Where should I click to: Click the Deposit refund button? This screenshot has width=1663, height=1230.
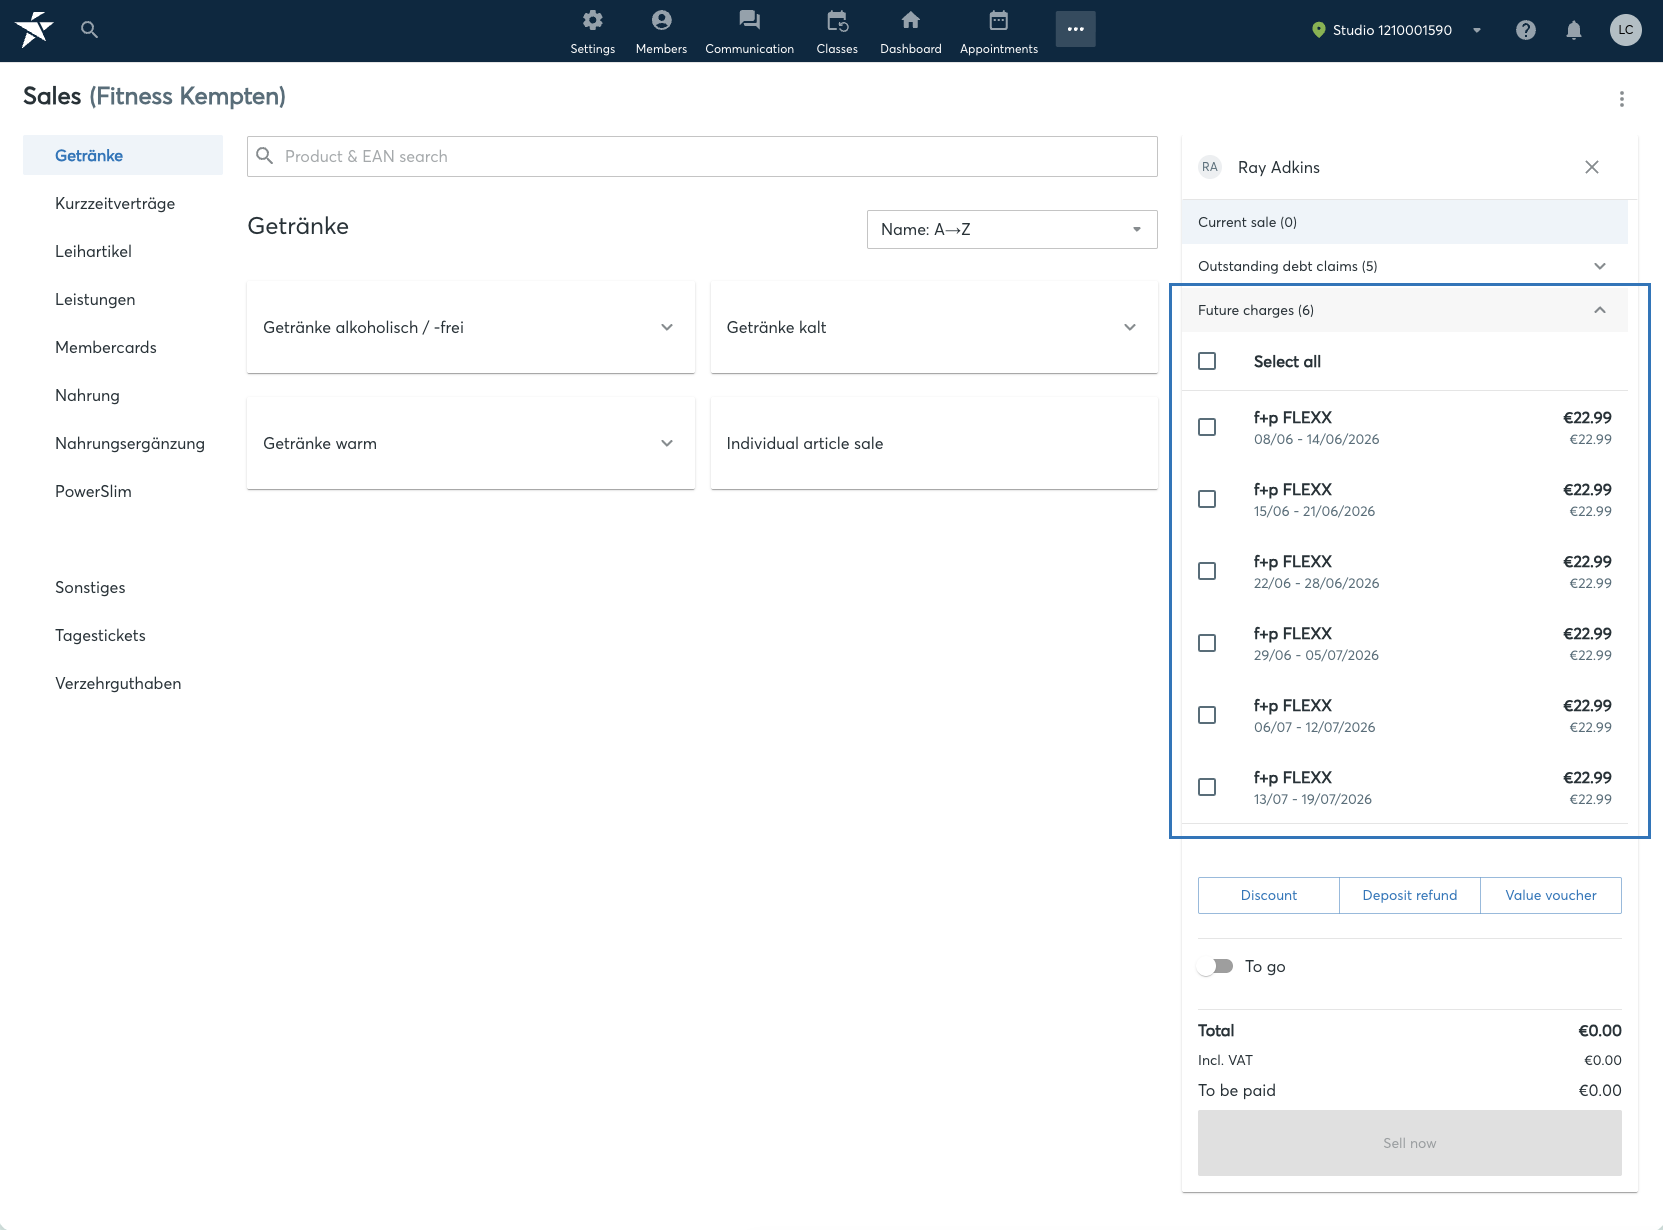point(1409,895)
